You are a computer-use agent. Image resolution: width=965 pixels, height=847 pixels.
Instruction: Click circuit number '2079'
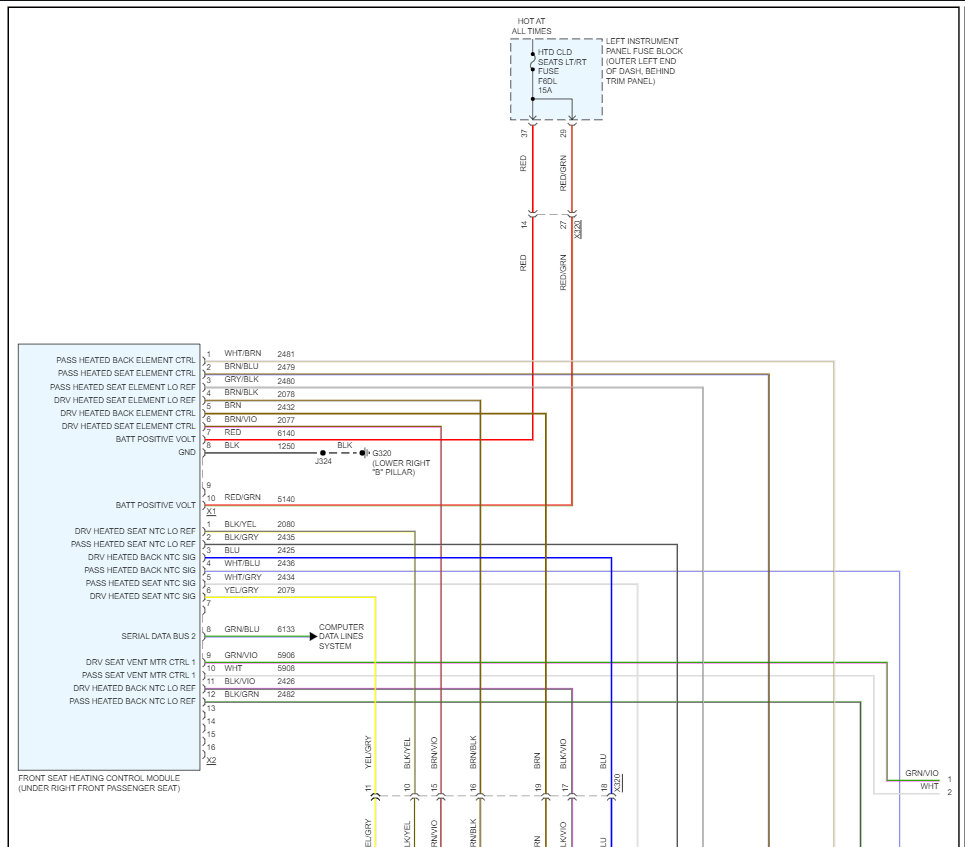(286, 590)
